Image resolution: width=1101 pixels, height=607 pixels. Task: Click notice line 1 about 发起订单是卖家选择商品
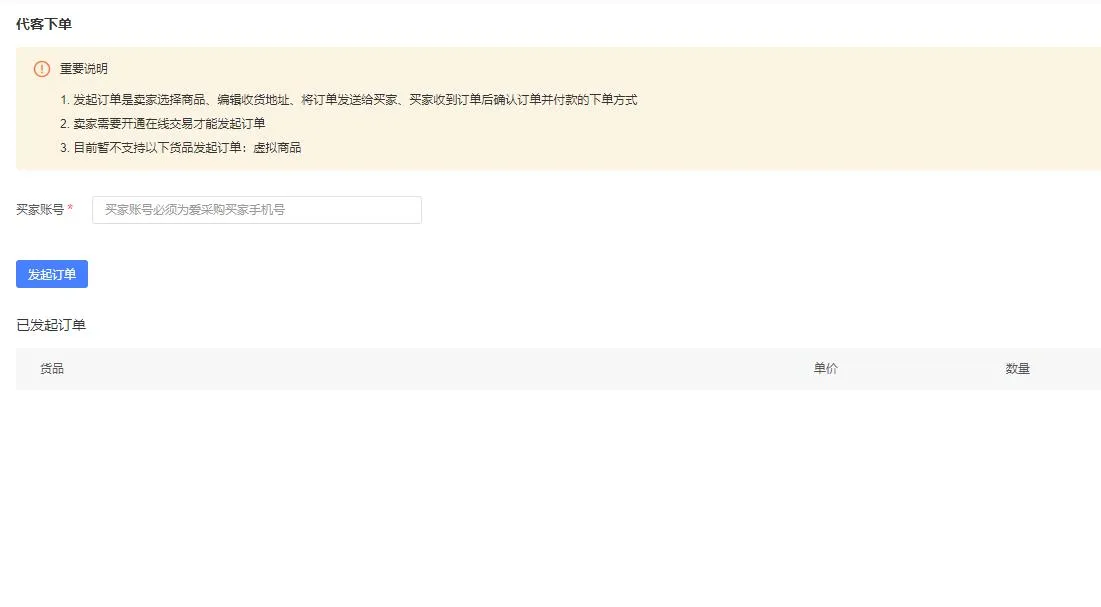pyautogui.click(x=348, y=100)
